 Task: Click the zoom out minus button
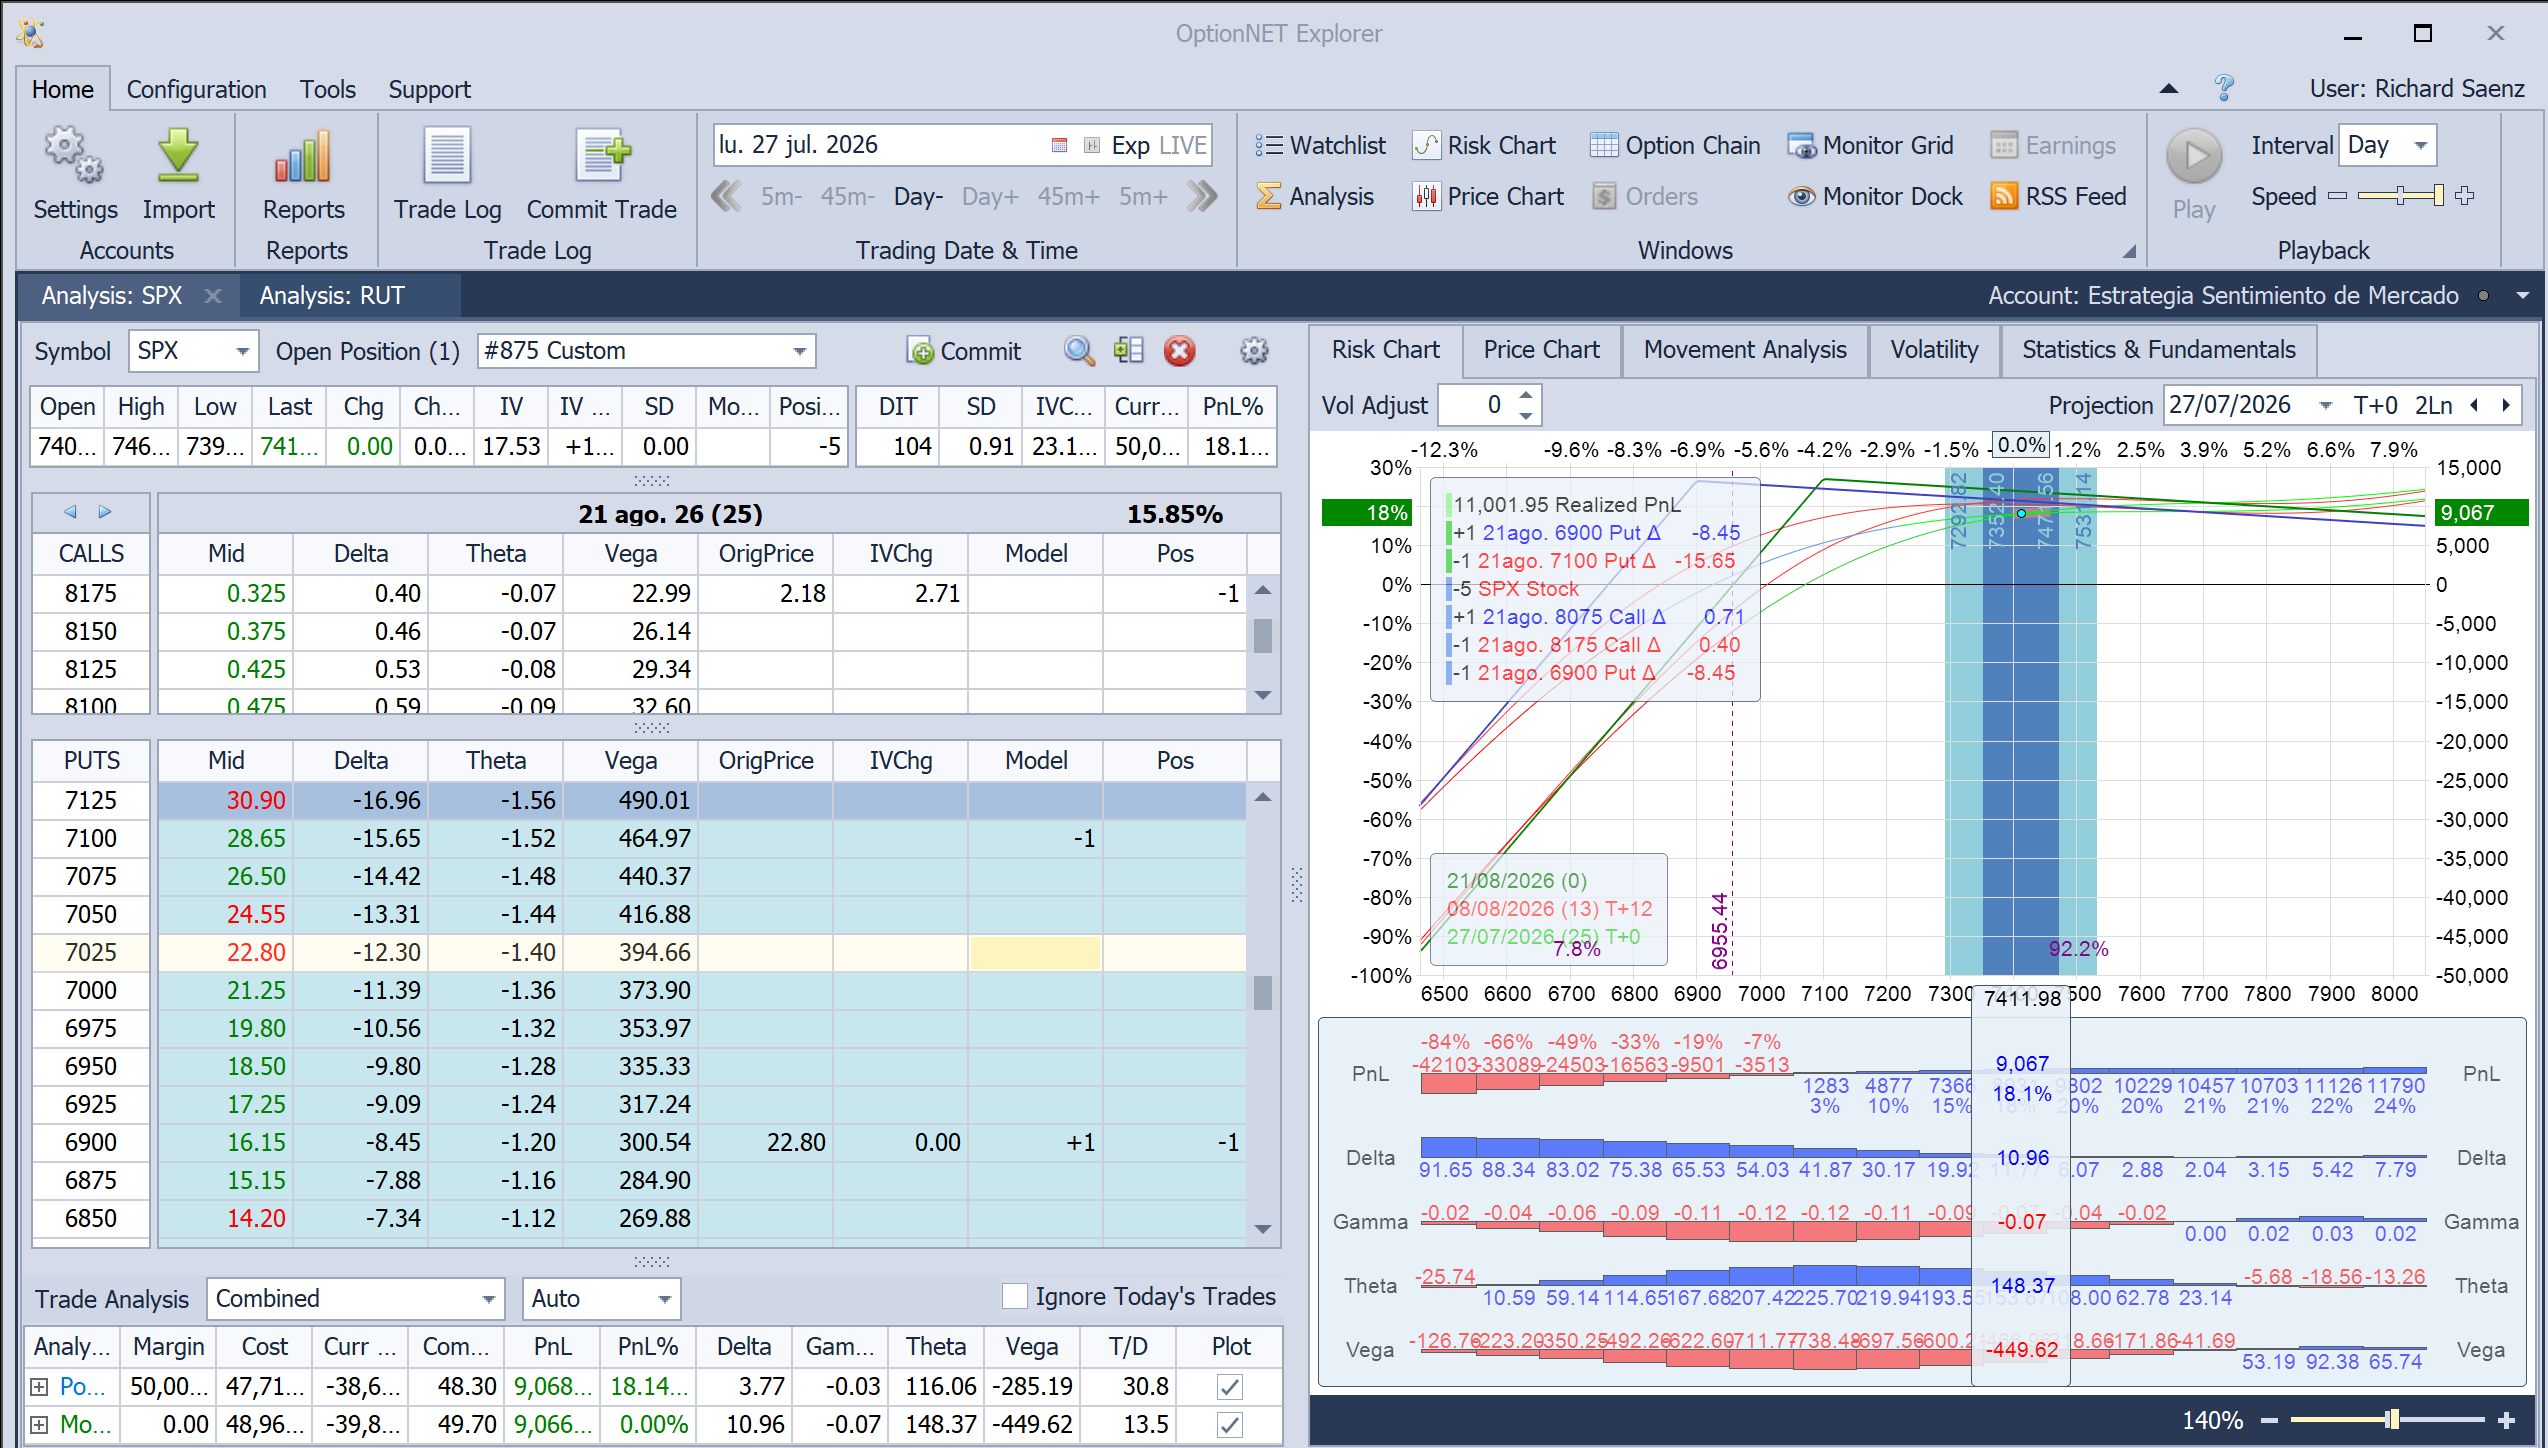coord(2269,1420)
